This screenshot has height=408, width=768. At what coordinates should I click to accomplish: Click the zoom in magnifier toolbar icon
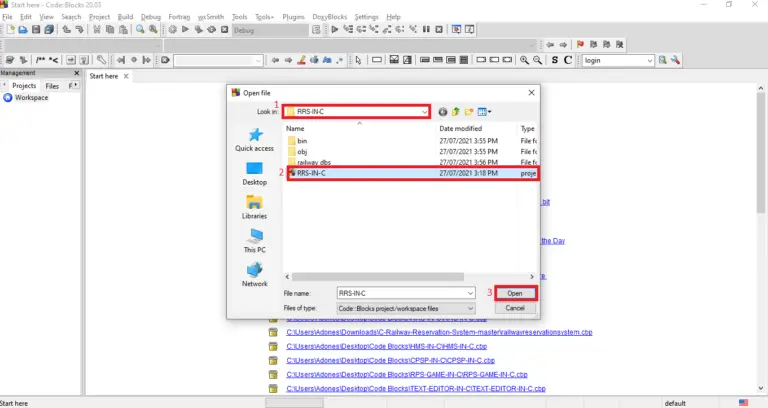pyautogui.click(x=523, y=61)
